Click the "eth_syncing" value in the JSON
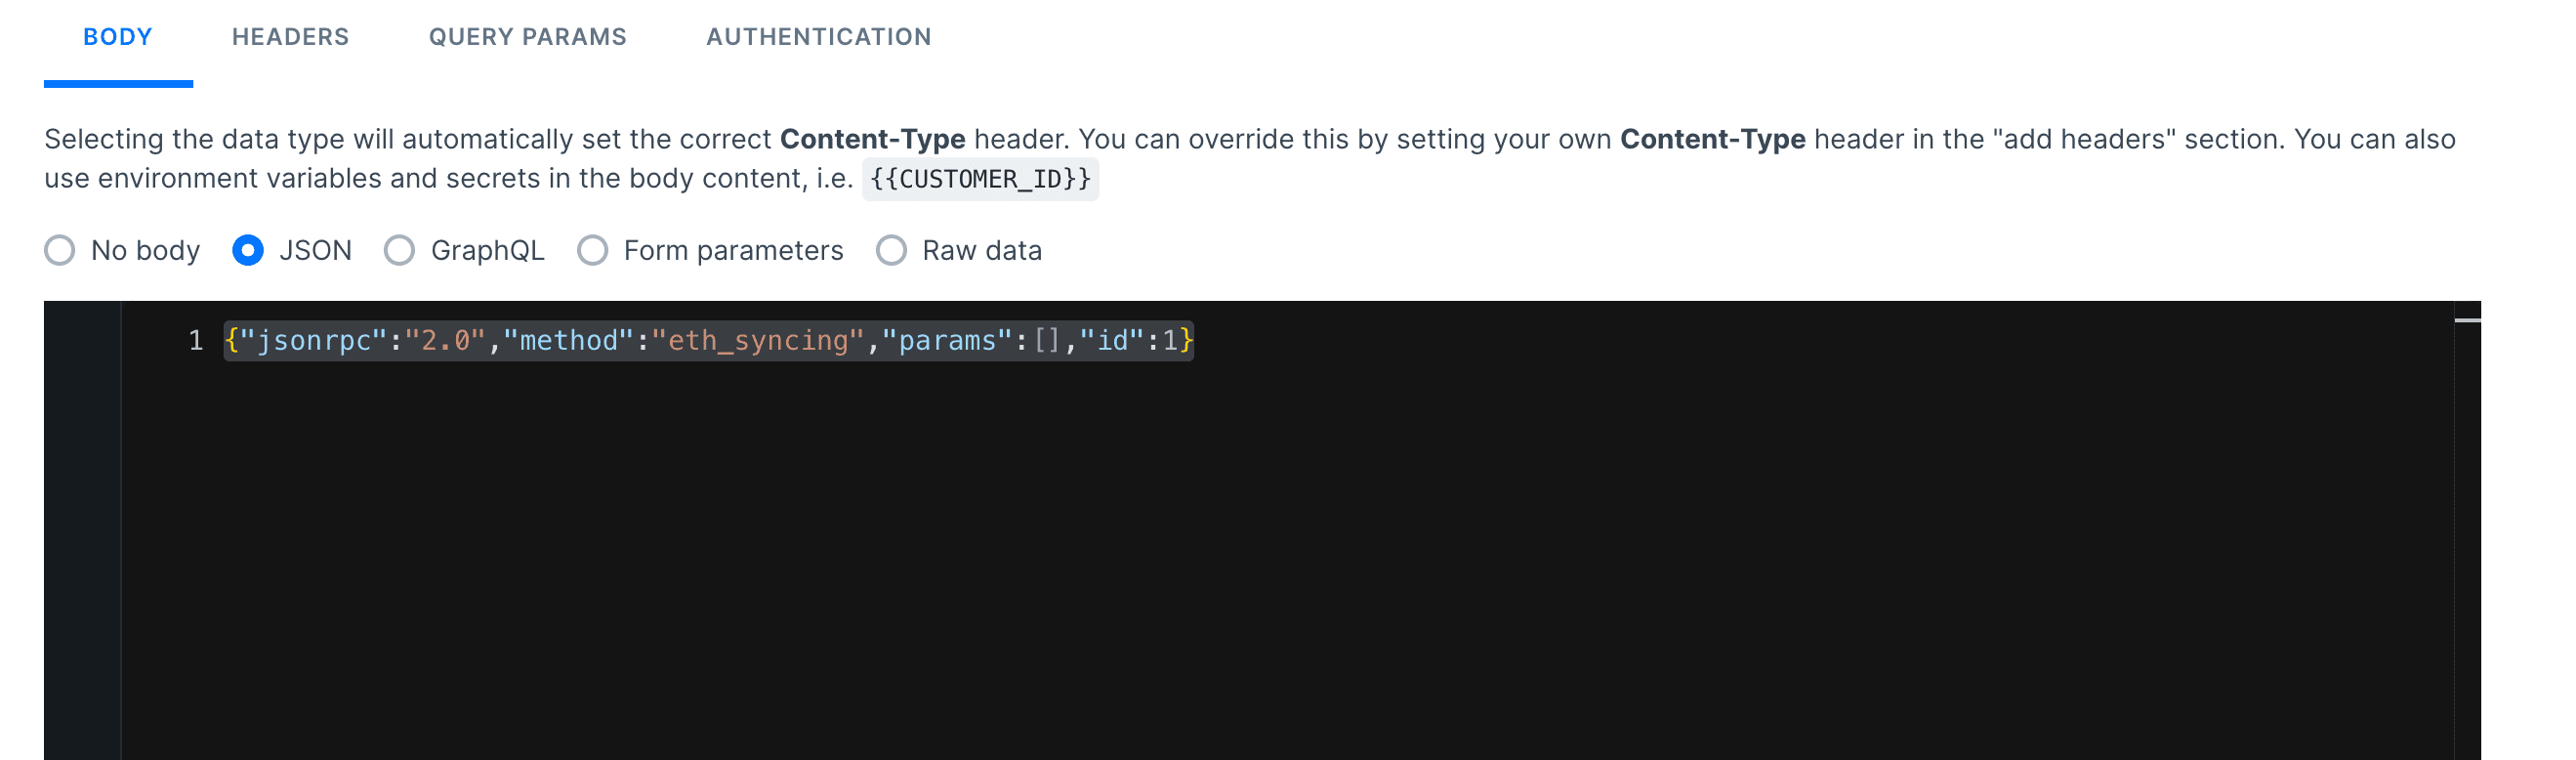Image resolution: width=2576 pixels, height=760 pixels. coord(758,341)
